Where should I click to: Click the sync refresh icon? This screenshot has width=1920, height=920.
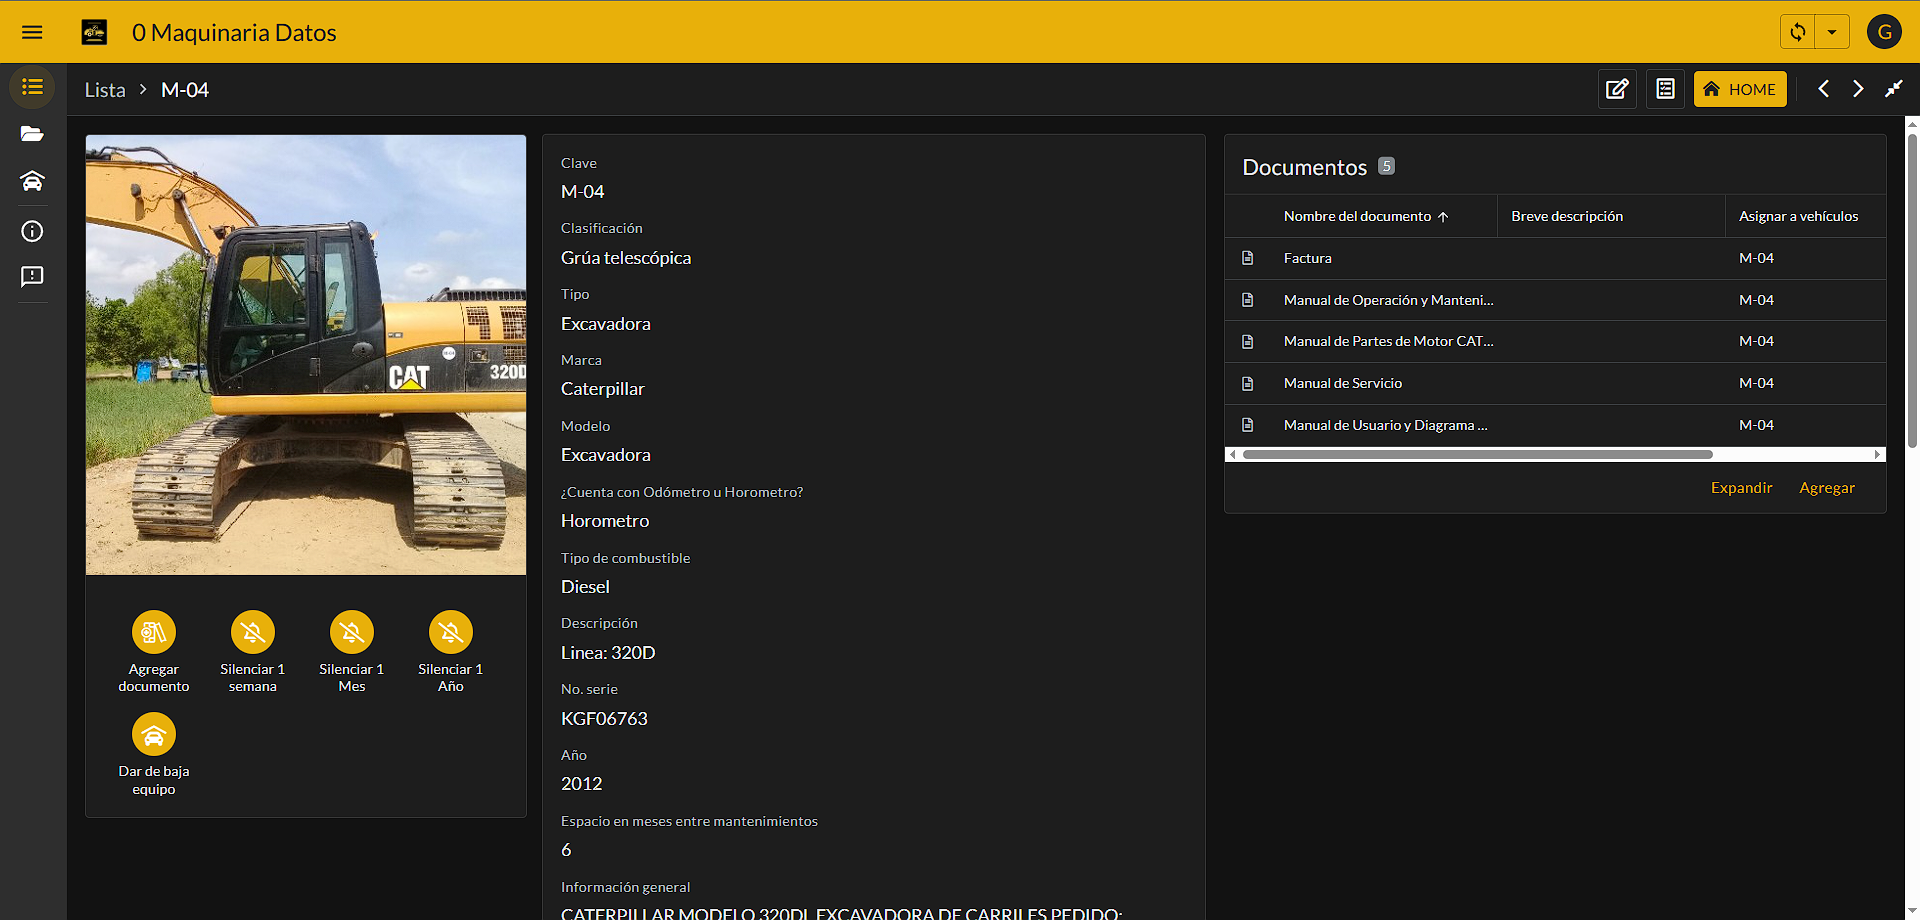(x=1798, y=32)
